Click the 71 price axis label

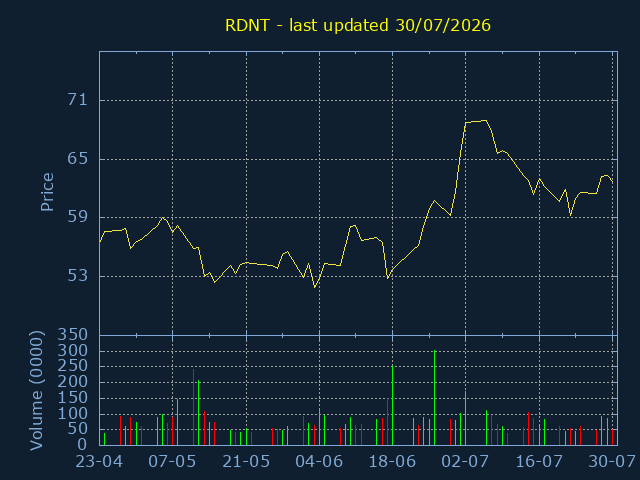click(78, 100)
